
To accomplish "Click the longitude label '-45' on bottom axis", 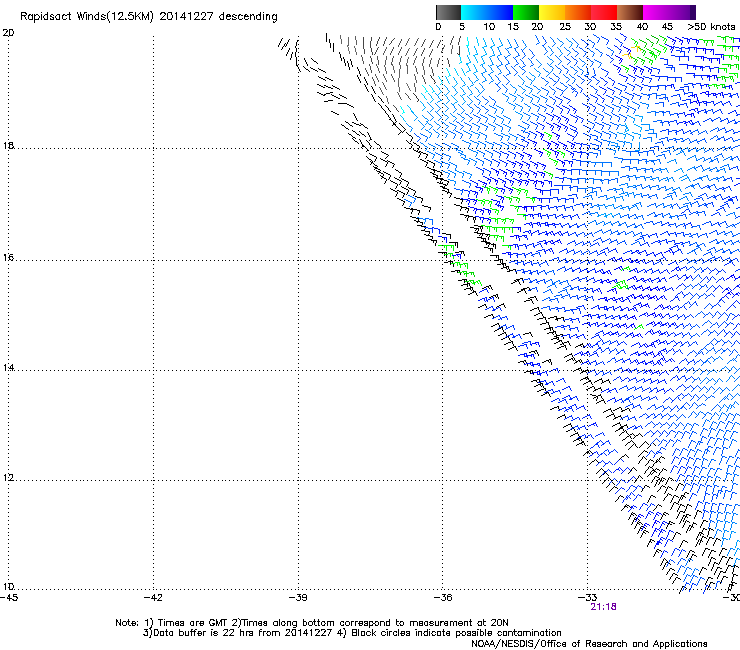I will (8, 598).
